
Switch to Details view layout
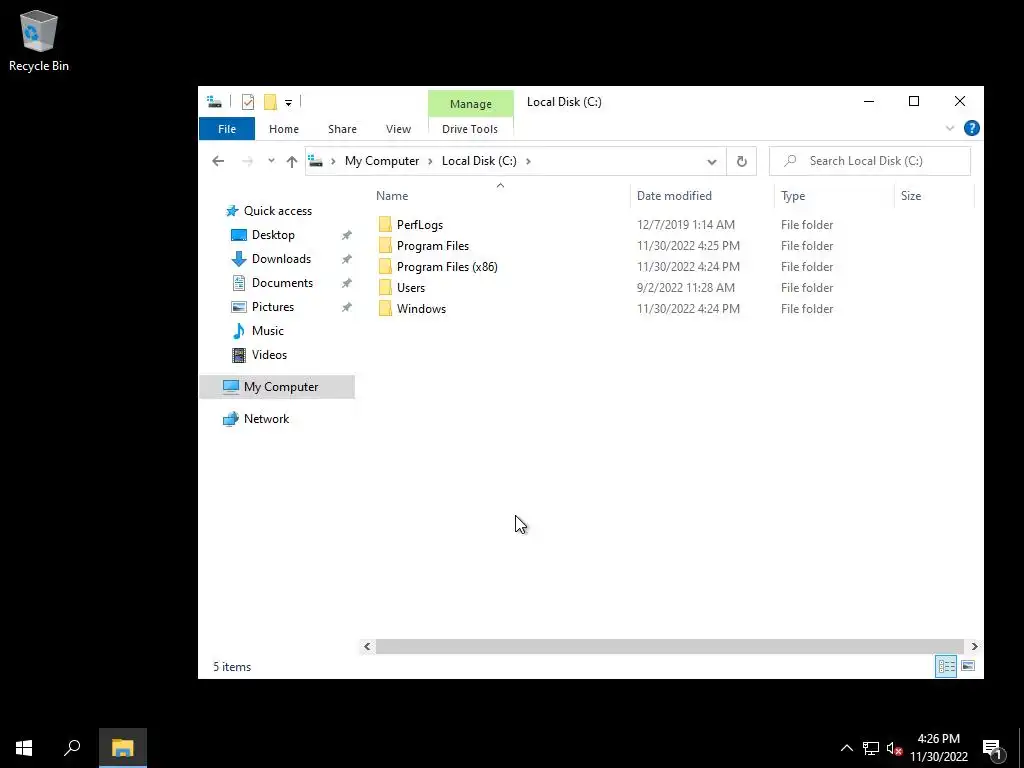point(946,666)
